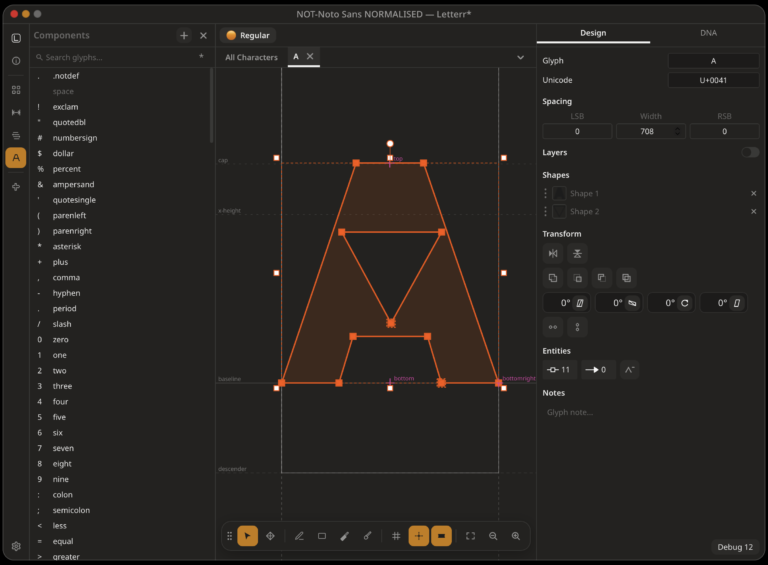
Task: Flip shape horizontally in Transform
Action: (553, 254)
